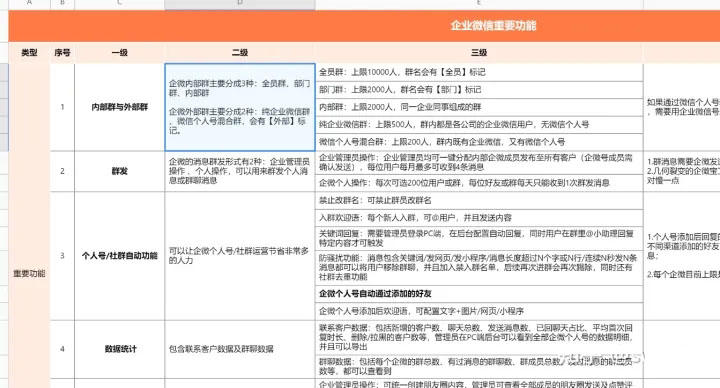Click the "群发" first-level cell
720x388 pixels.
click(x=119, y=171)
